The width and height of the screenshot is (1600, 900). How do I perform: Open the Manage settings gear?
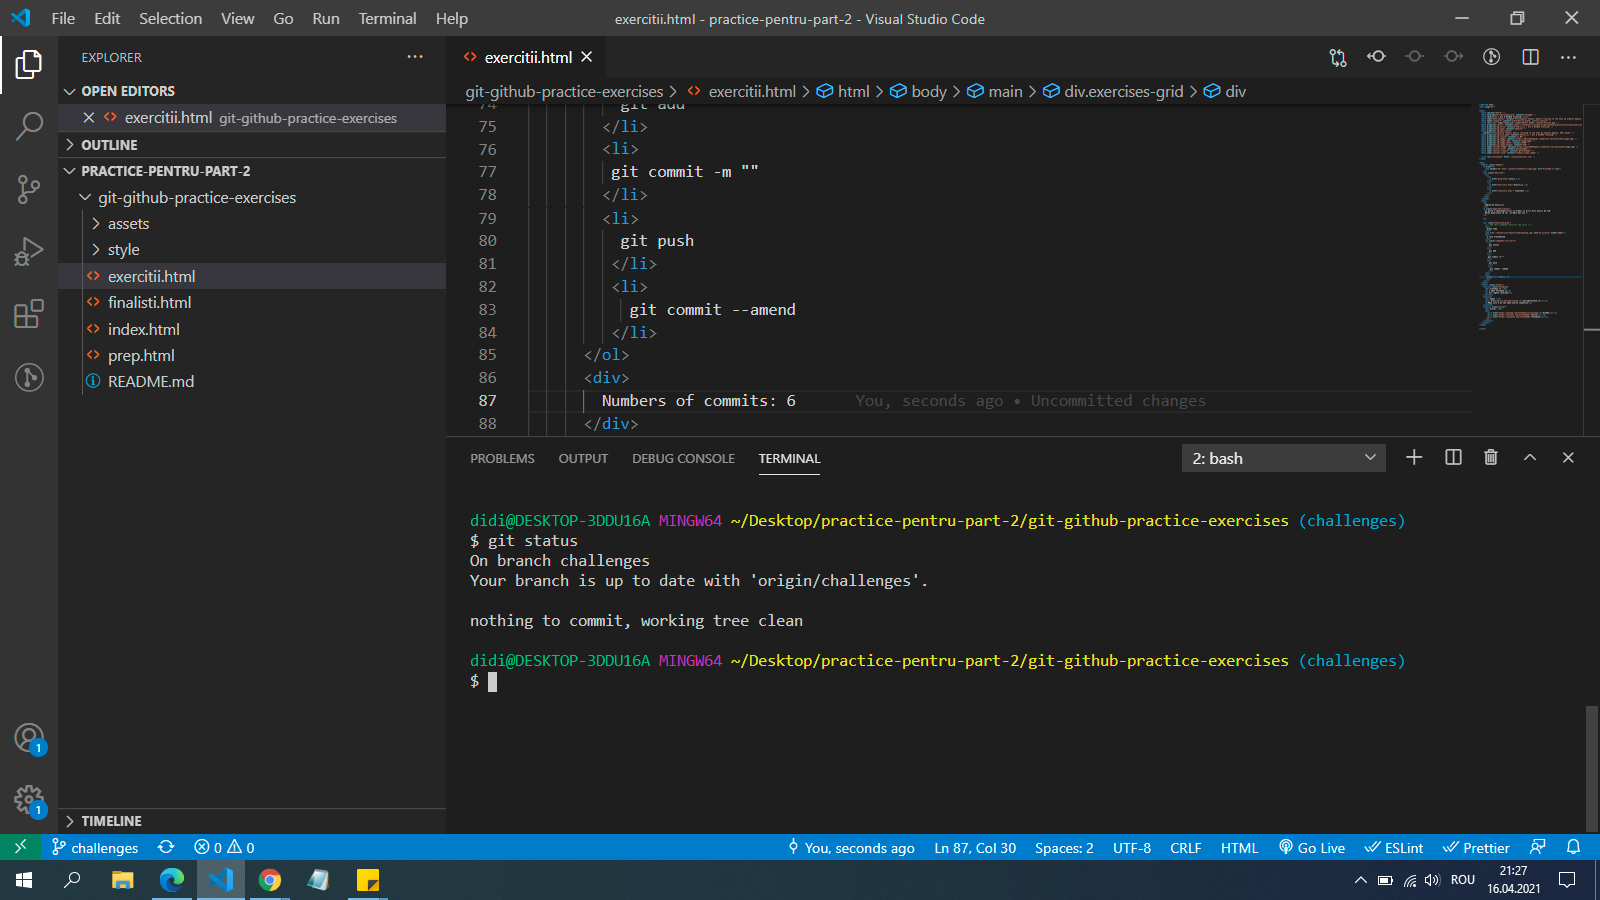pyautogui.click(x=29, y=800)
